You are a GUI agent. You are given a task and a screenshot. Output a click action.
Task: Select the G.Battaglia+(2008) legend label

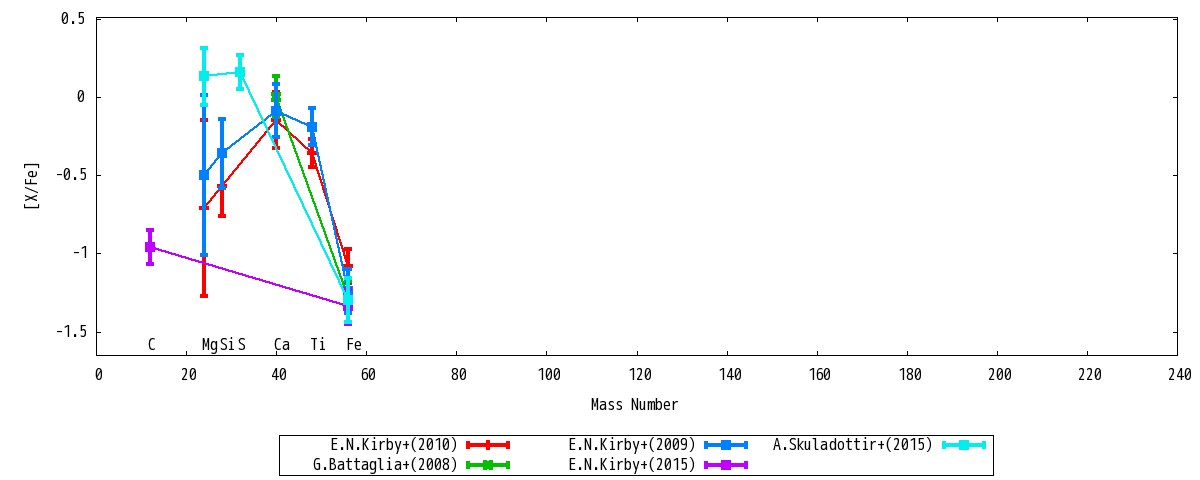386,465
